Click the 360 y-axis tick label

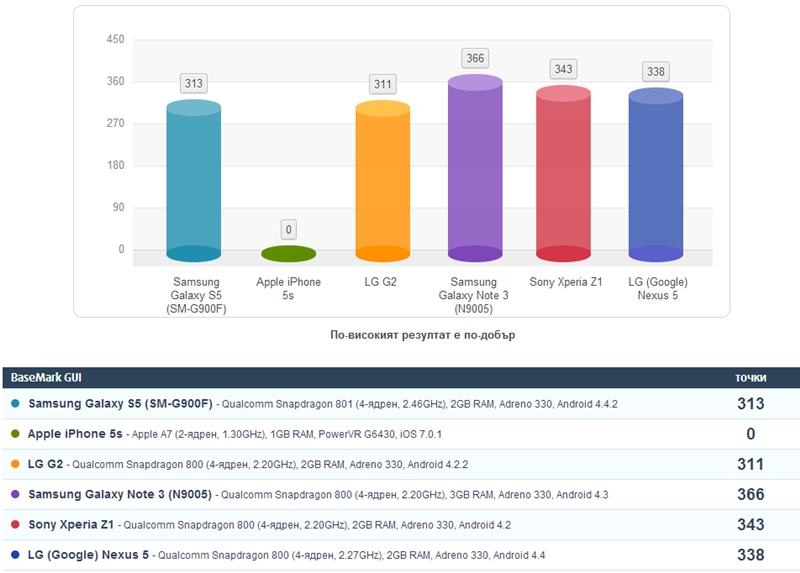(115, 81)
